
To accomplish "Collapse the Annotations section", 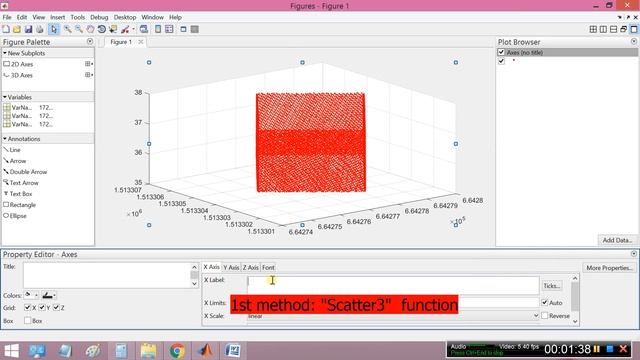I will 5,139.
